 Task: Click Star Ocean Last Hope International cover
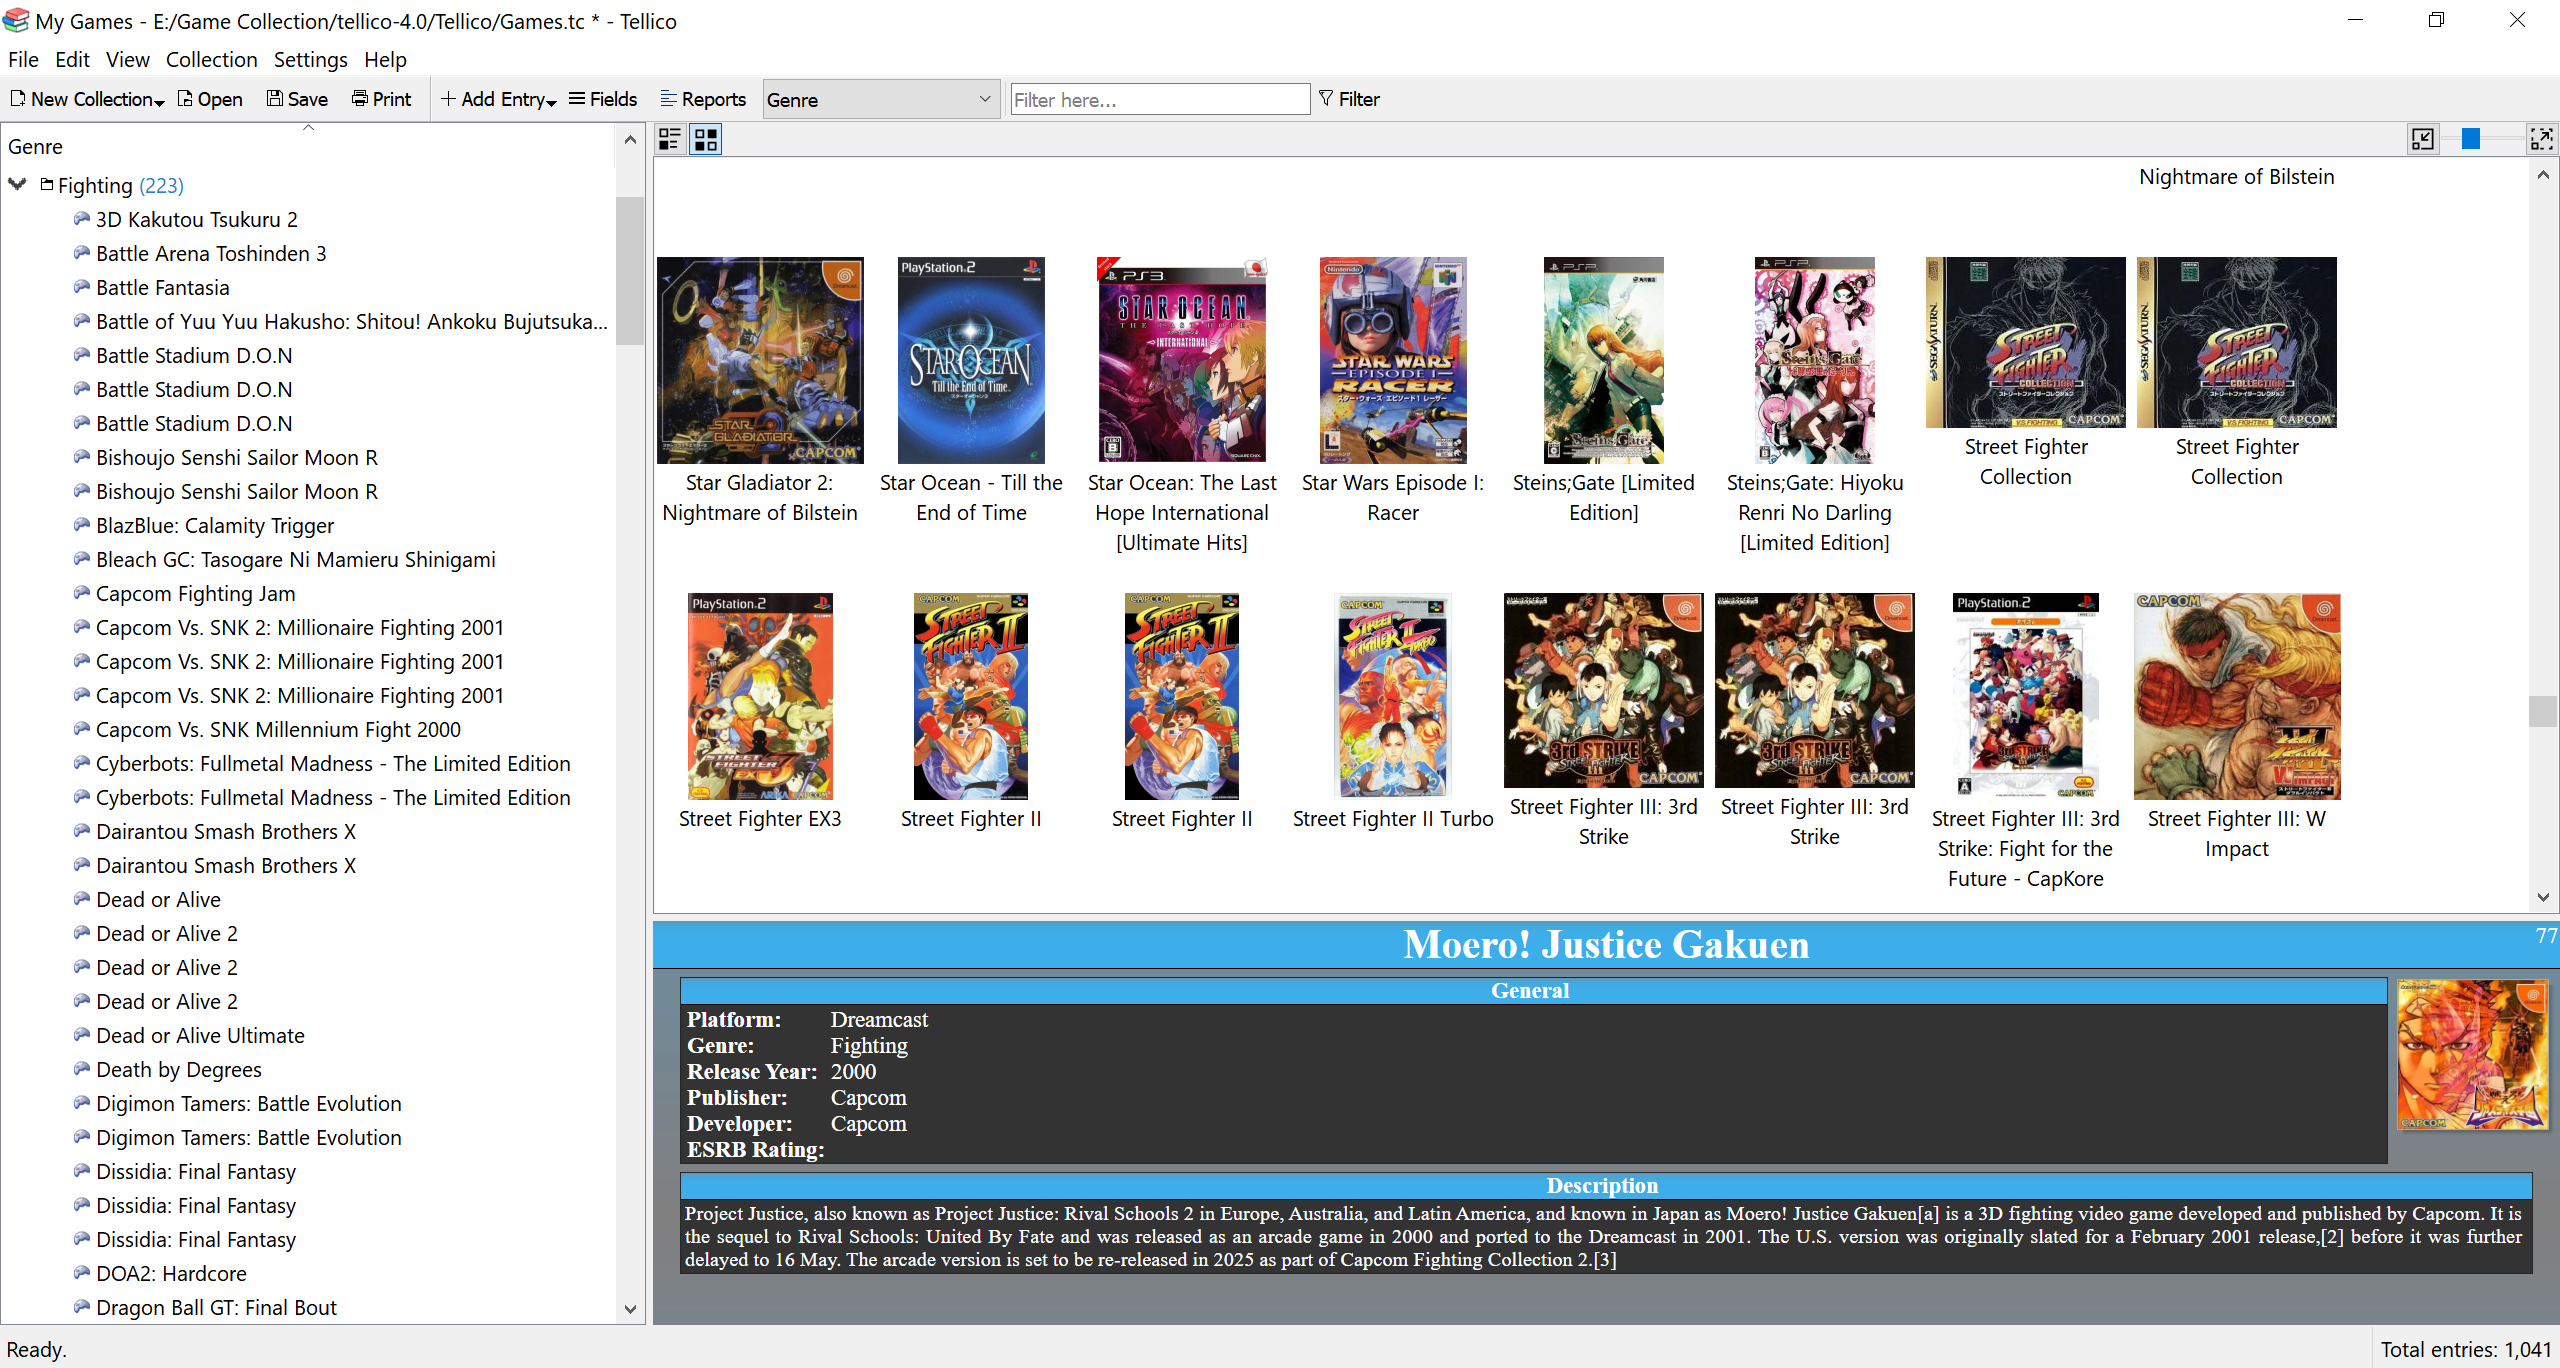(1182, 360)
